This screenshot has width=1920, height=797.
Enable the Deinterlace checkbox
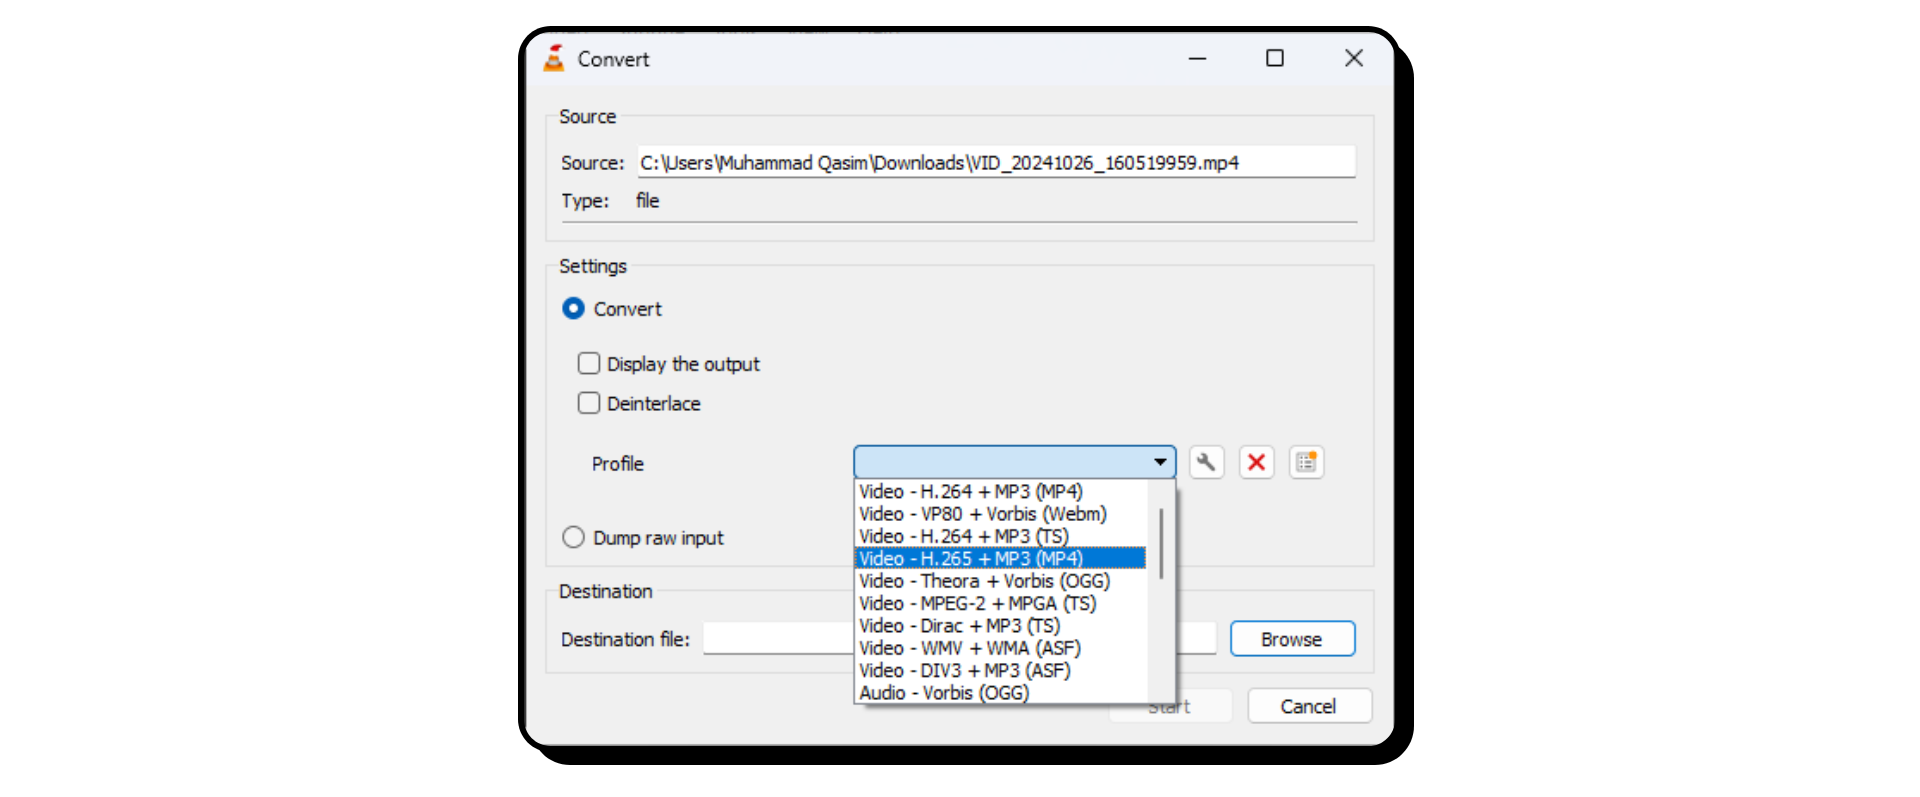(x=589, y=403)
